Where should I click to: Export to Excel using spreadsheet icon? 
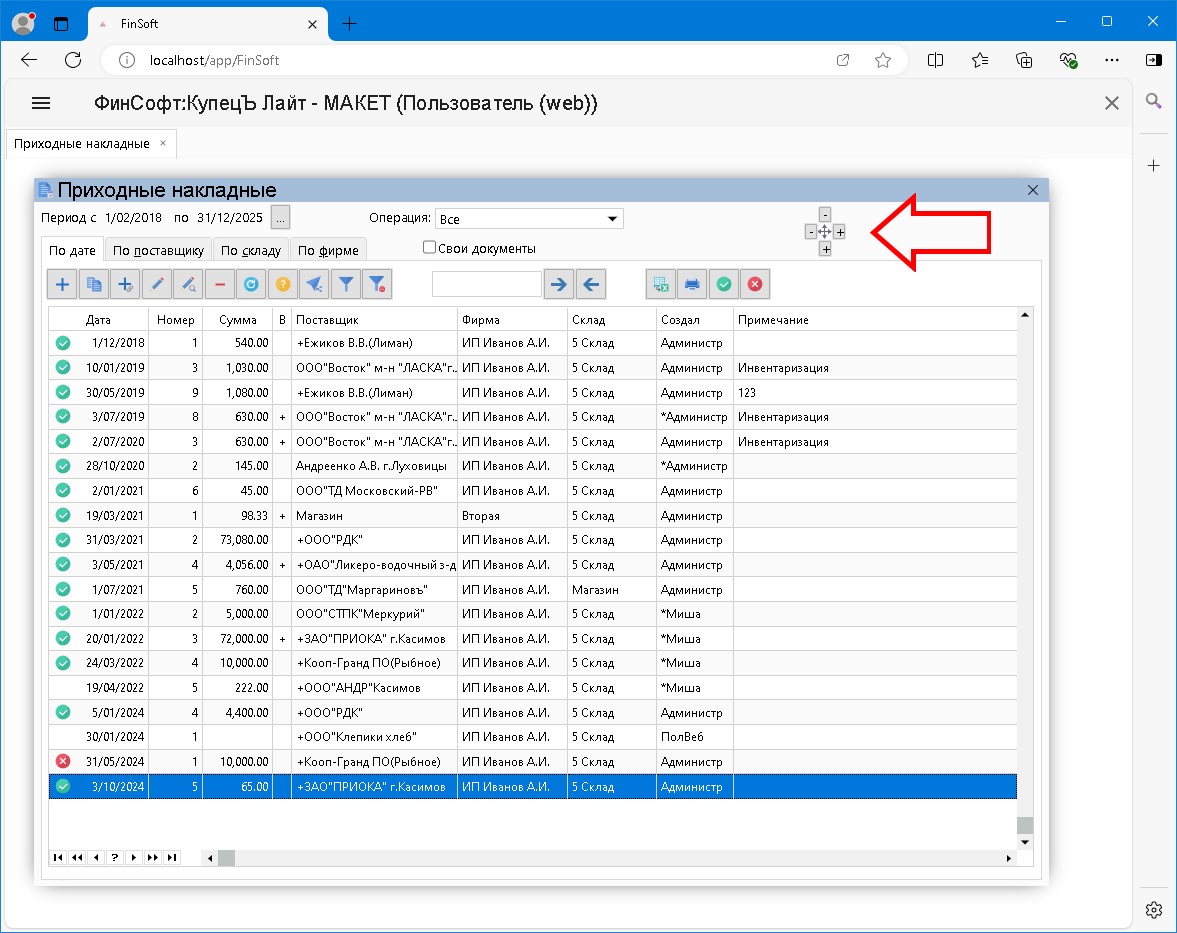pyautogui.click(x=660, y=285)
